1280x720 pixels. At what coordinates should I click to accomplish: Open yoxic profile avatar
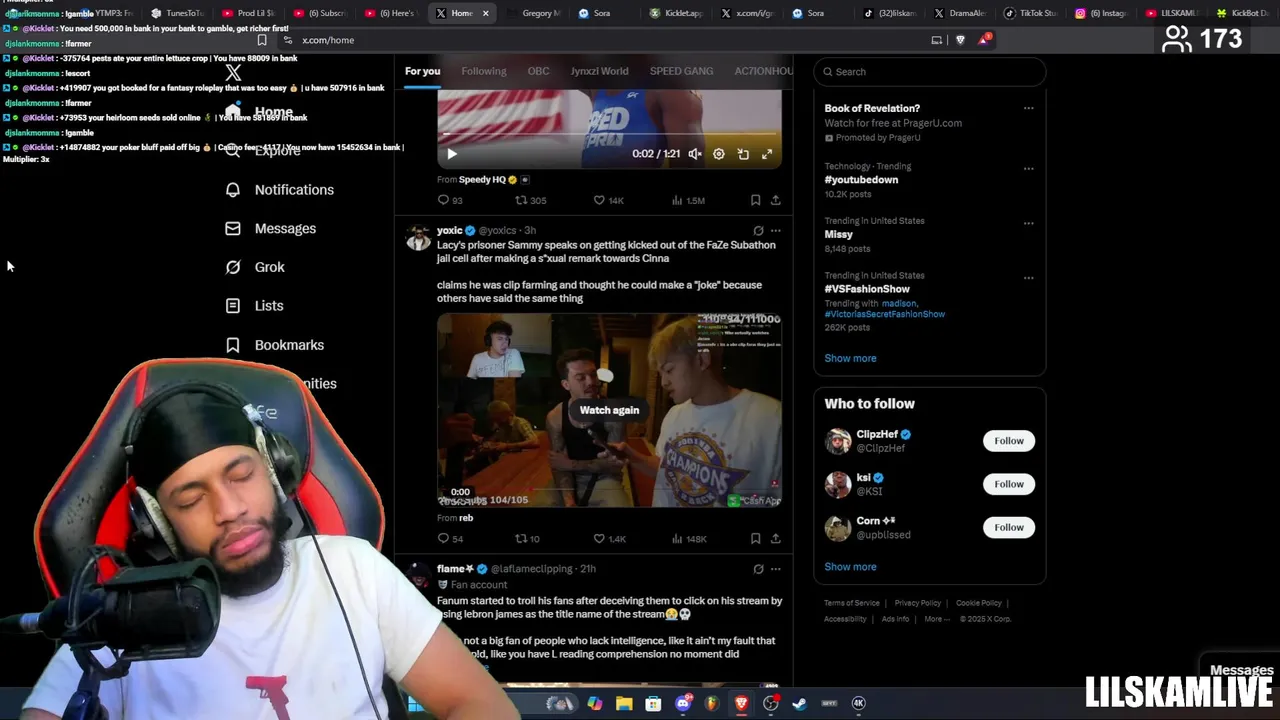[x=418, y=238]
